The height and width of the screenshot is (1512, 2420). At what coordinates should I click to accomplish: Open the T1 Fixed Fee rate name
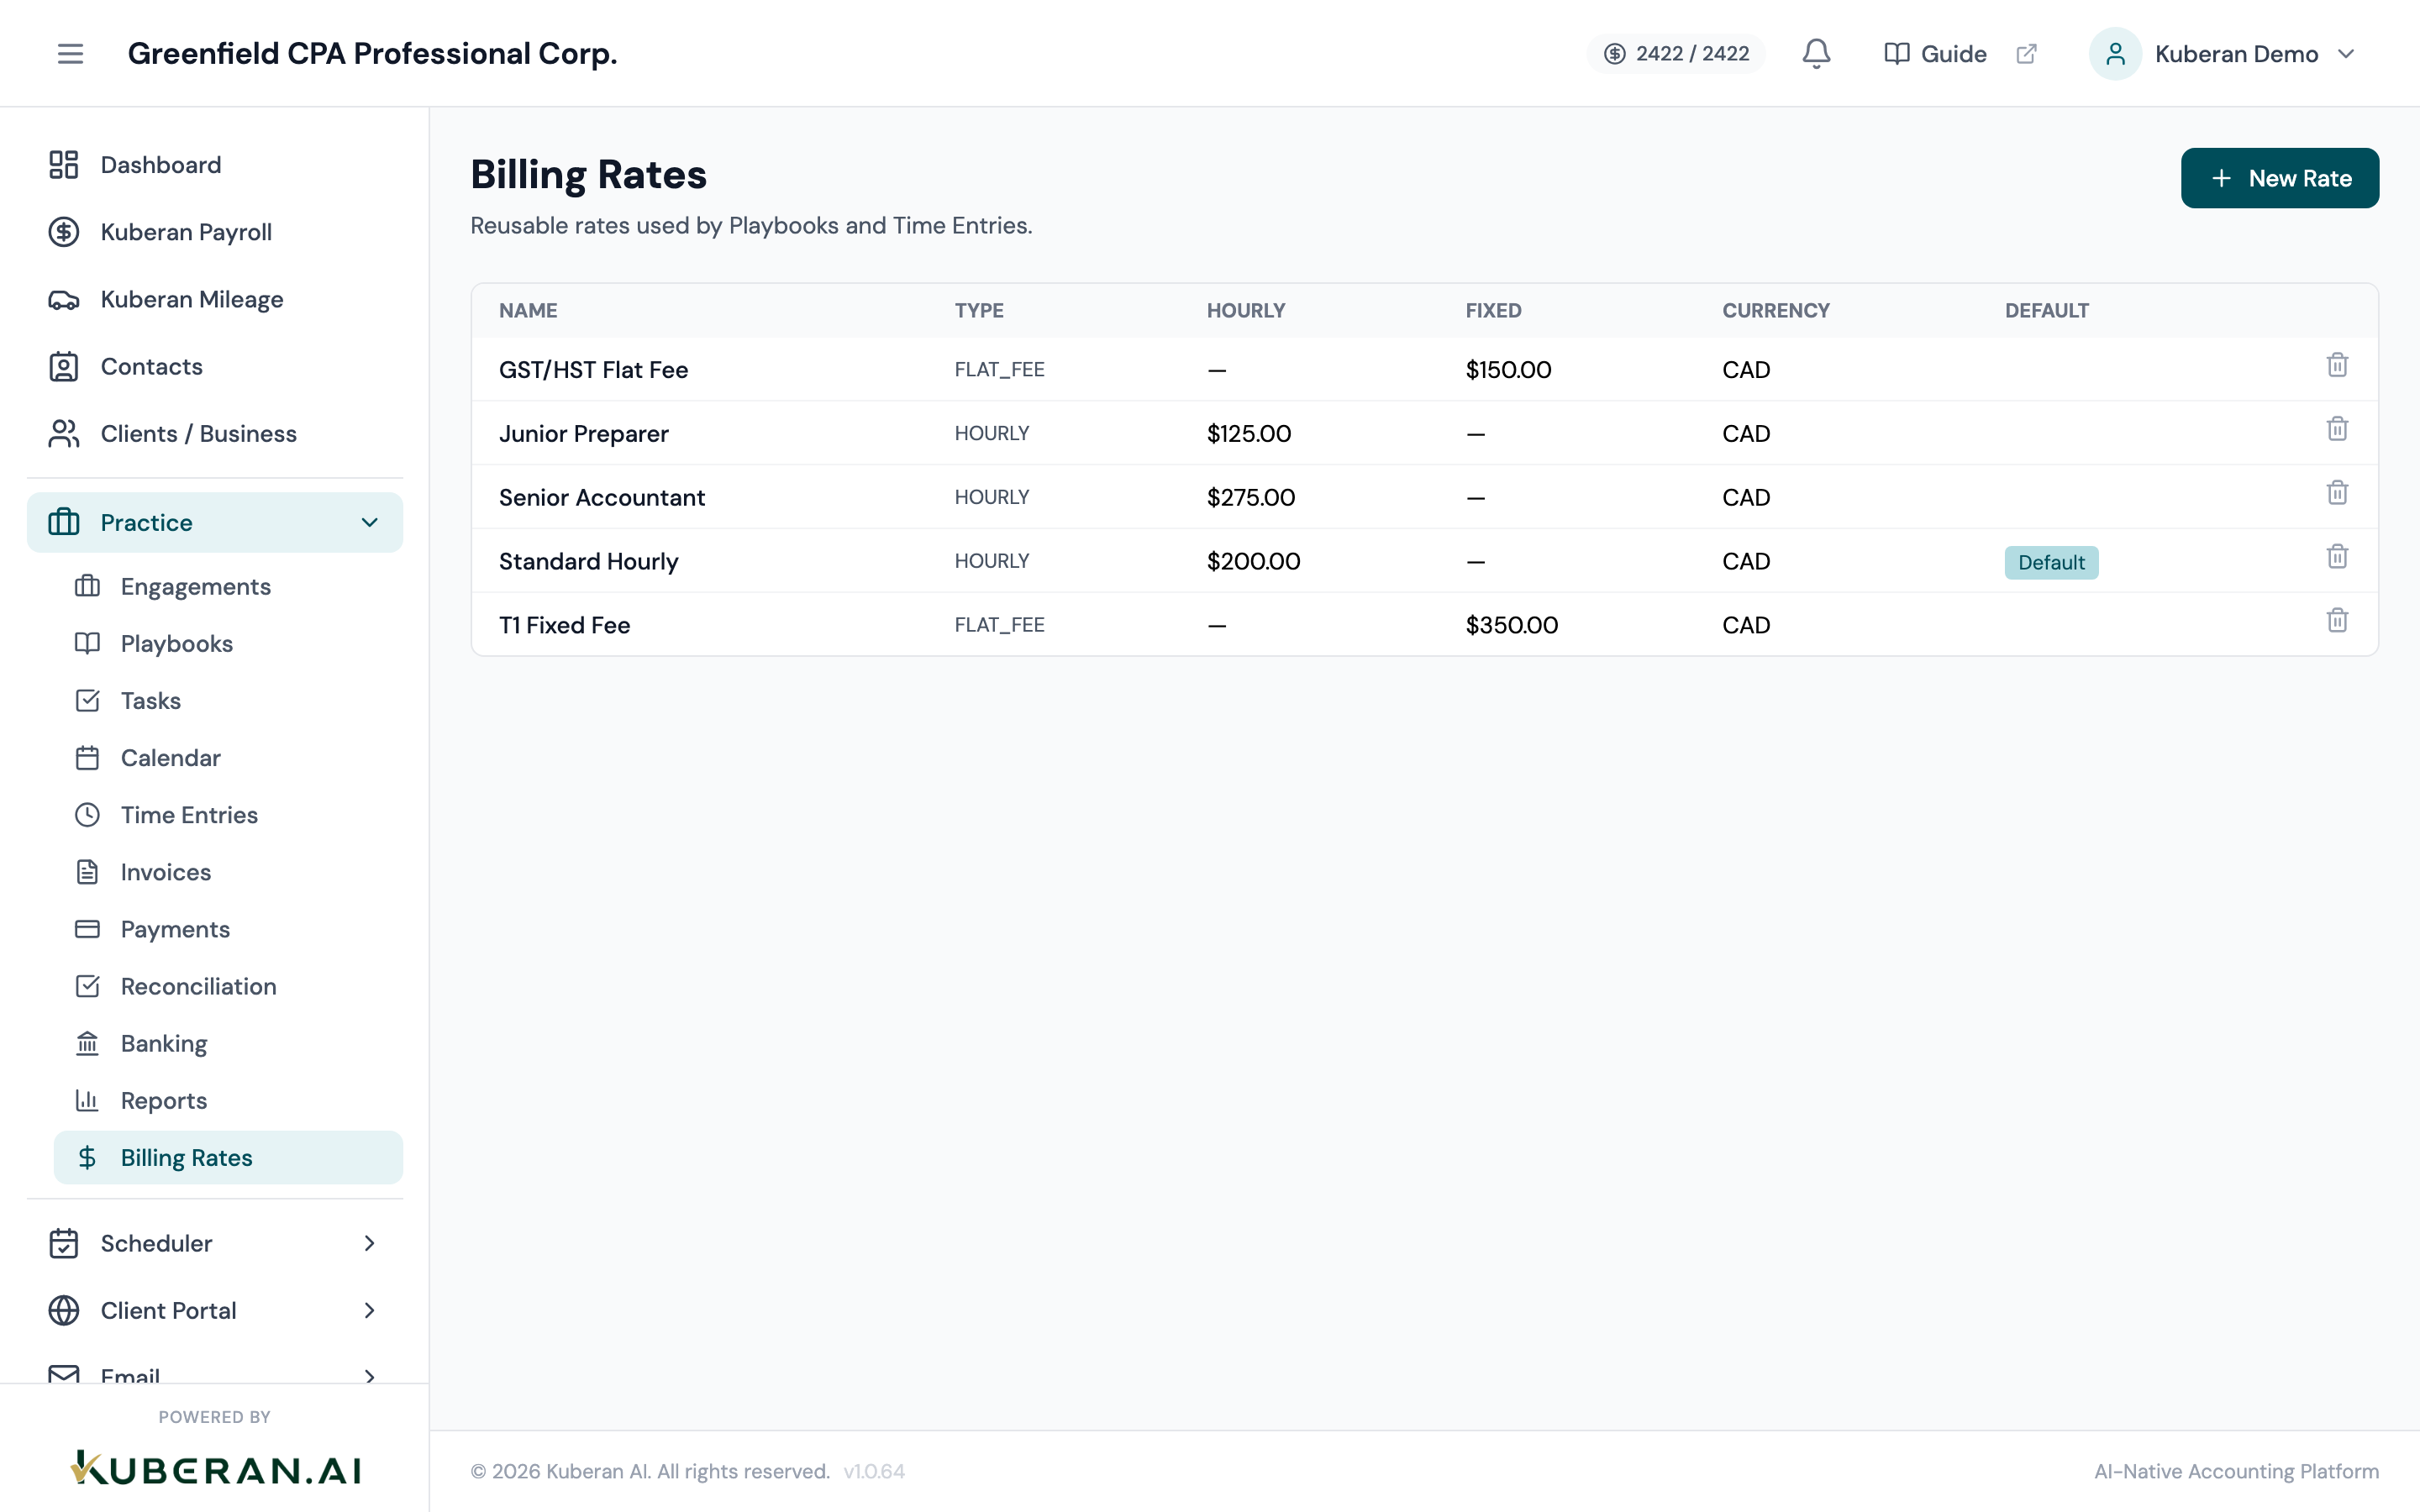click(564, 625)
